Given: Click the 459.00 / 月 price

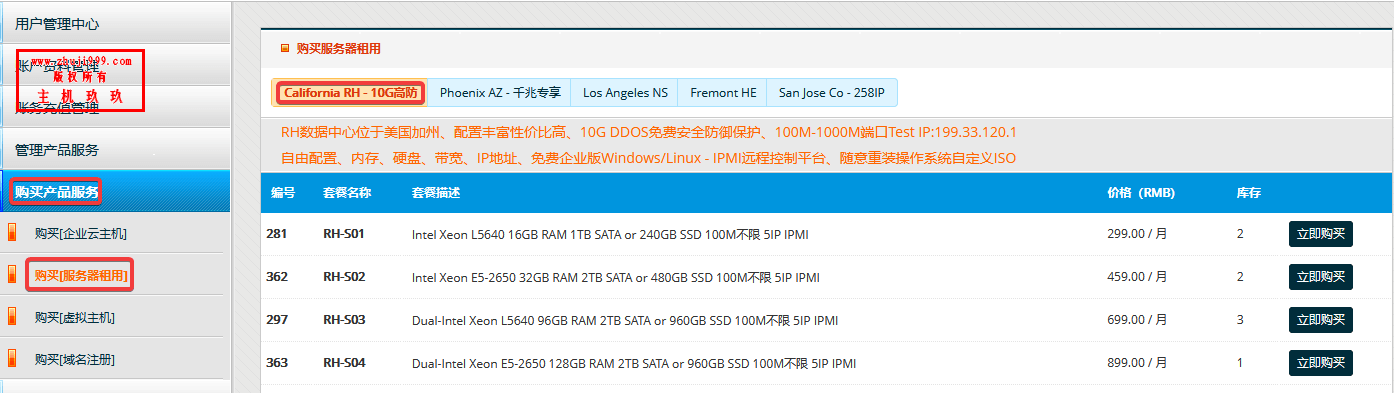Looking at the screenshot, I should click(x=1137, y=277).
